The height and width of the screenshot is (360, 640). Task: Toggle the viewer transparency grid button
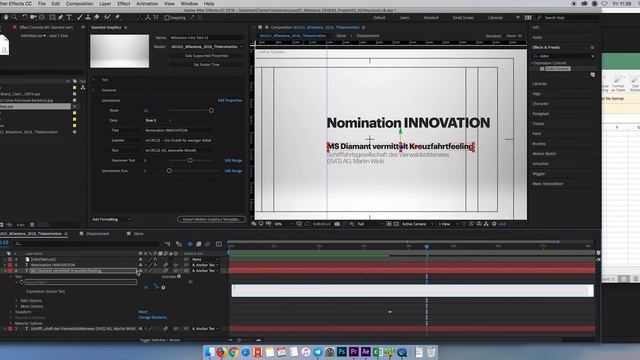[x=396, y=224]
